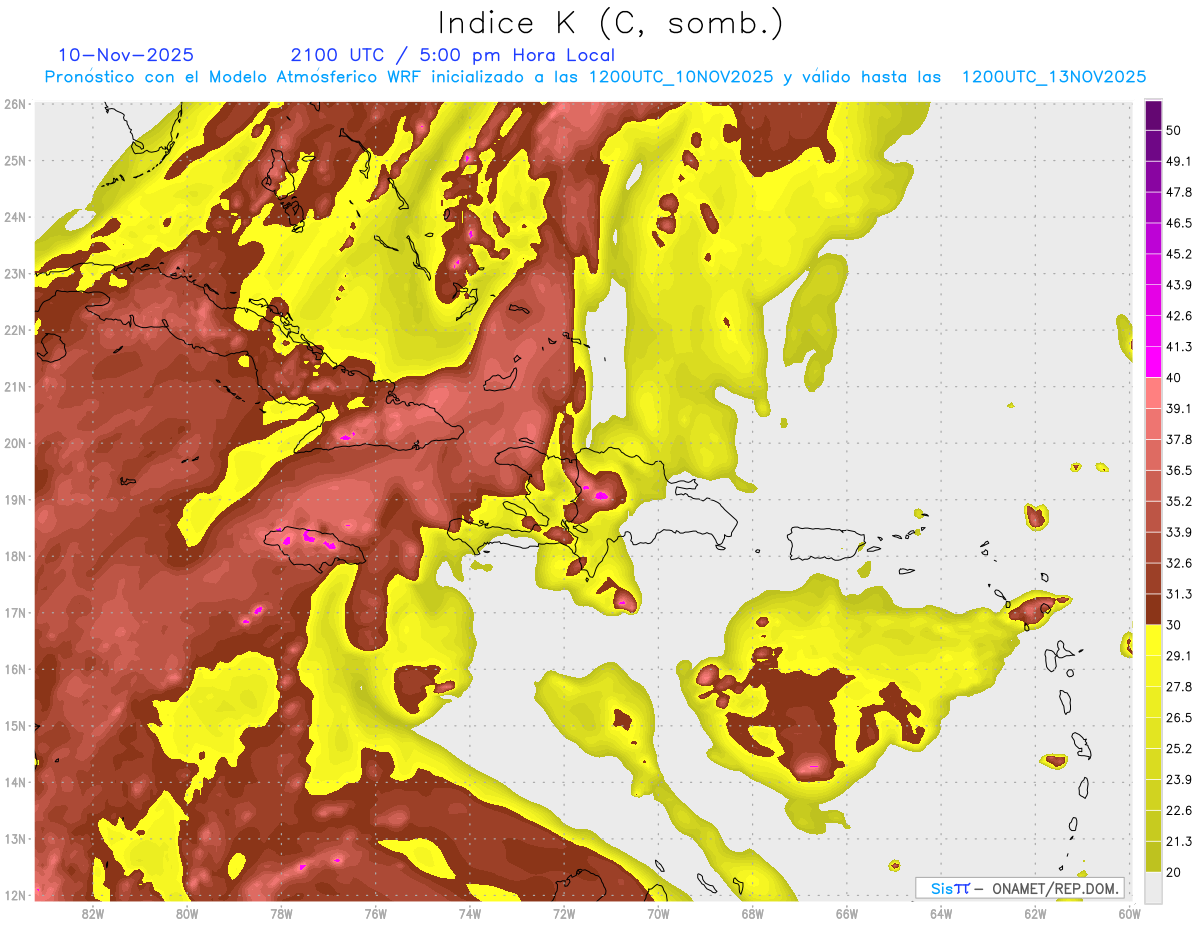The height and width of the screenshot is (927, 1200).
Task: Click the '18N' latitude axis label
Action: (x=15, y=556)
